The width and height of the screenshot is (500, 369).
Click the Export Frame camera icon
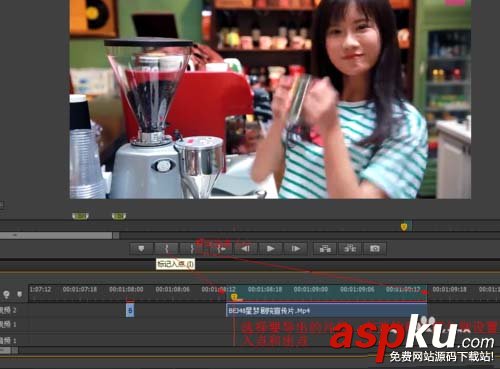[x=375, y=249]
